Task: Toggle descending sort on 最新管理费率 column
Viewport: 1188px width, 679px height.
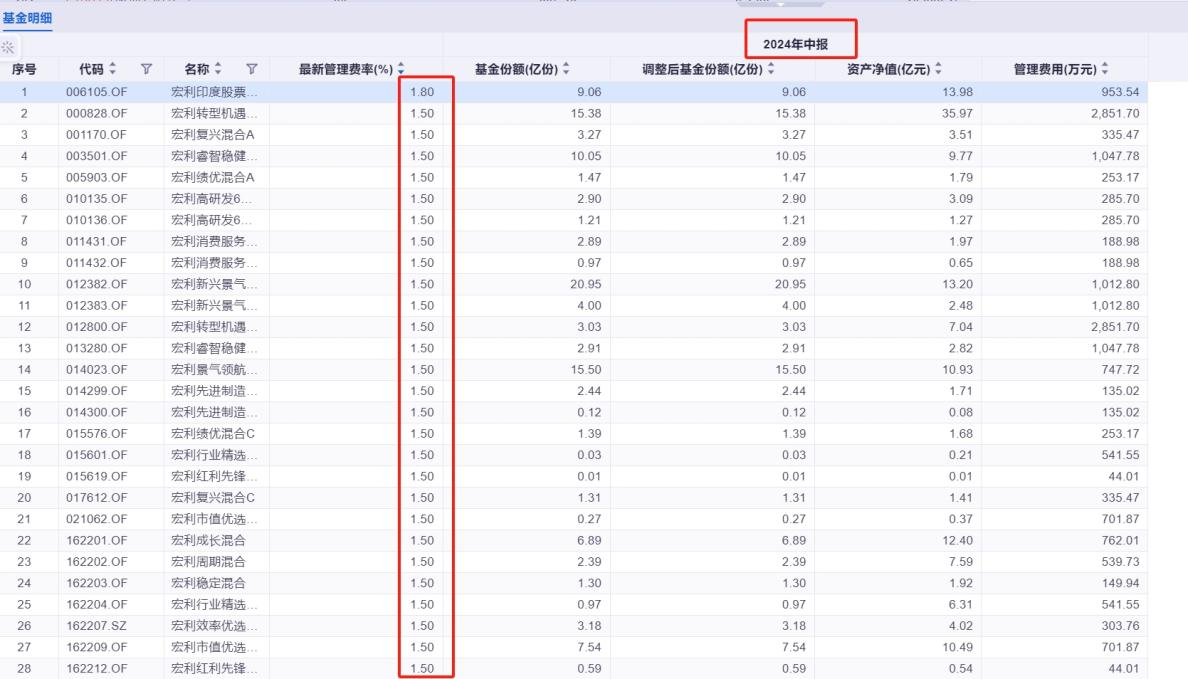Action: (400, 72)
